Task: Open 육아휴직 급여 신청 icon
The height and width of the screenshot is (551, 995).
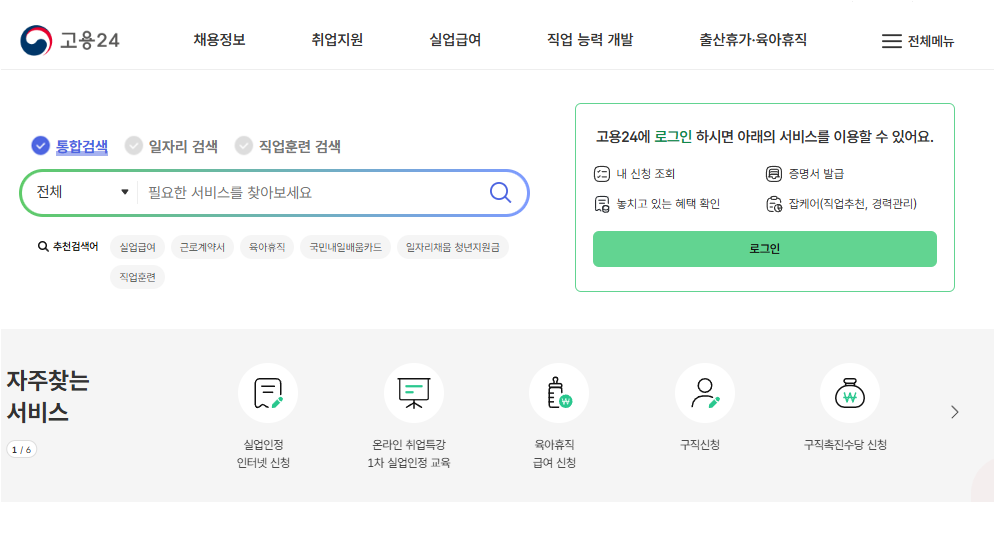Action: pos(559,393)
